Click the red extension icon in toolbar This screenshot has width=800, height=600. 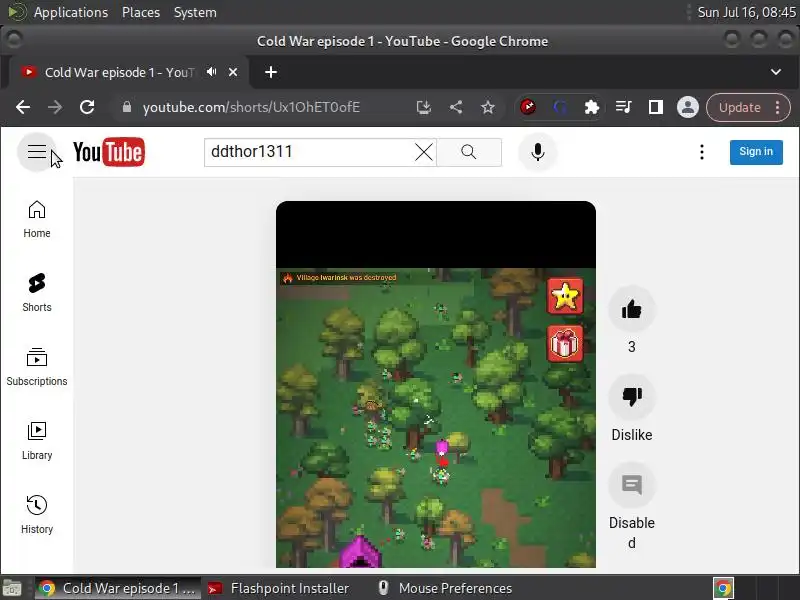[x=528, y=107]
